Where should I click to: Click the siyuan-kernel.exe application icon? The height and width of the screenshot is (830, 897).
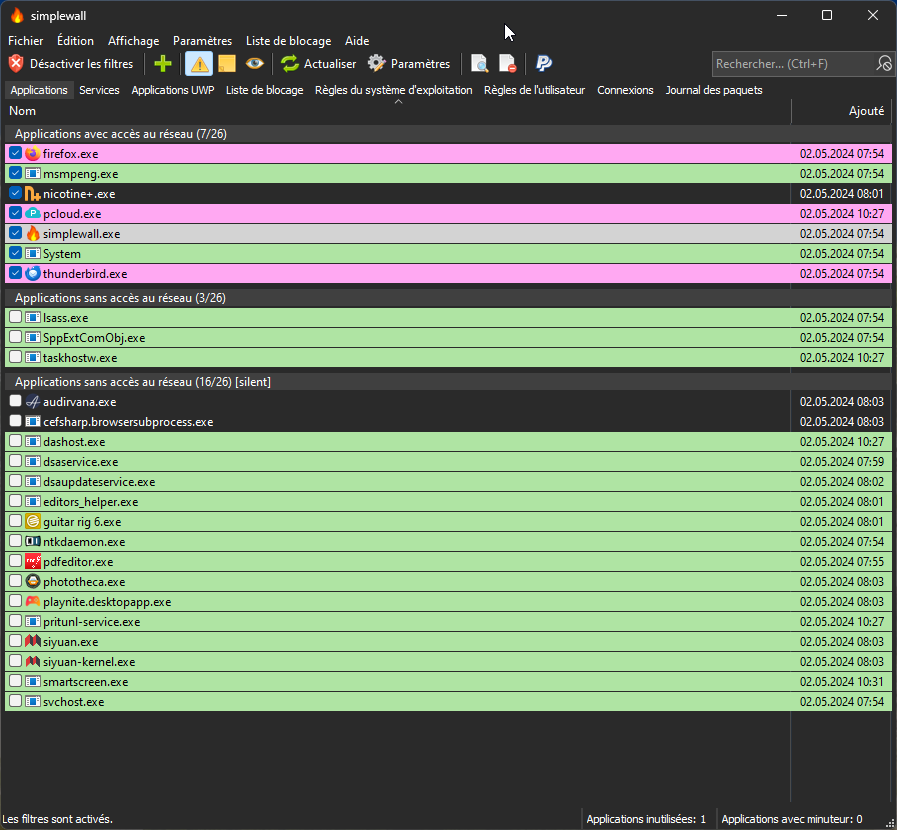coord(33,662)
